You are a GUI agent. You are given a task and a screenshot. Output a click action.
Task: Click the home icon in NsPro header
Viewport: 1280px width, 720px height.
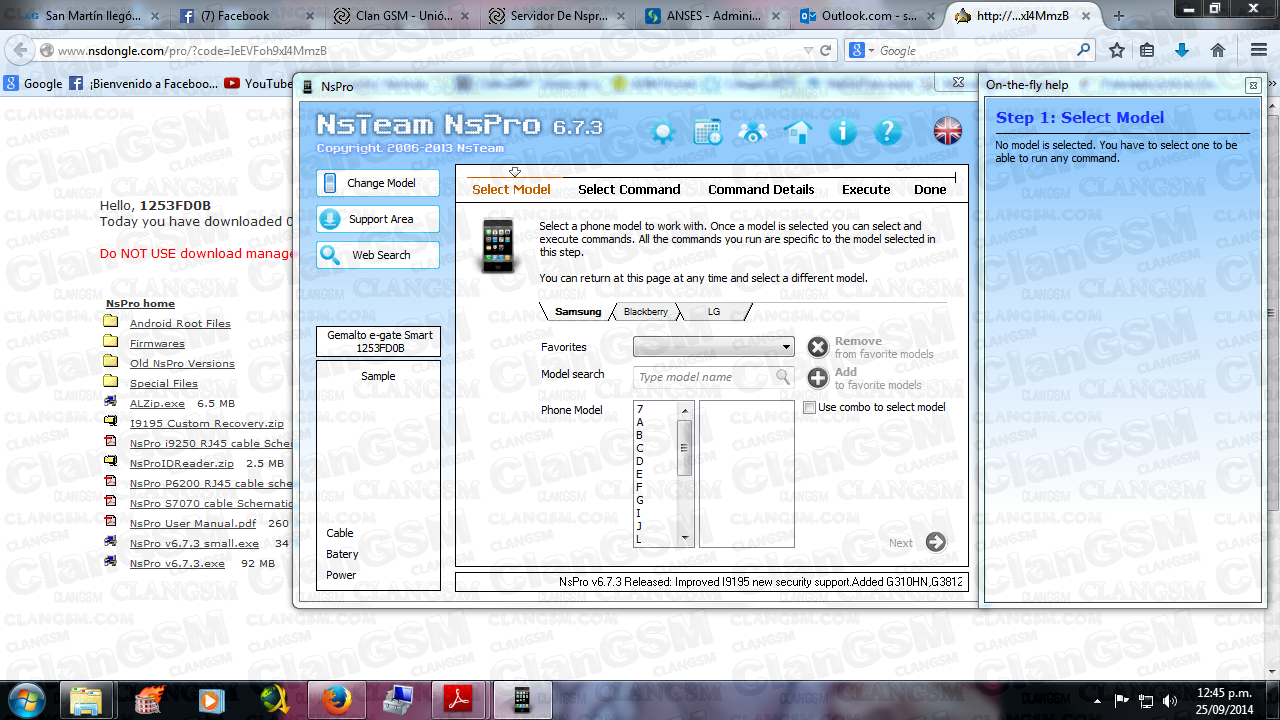[x=798, y=131]
